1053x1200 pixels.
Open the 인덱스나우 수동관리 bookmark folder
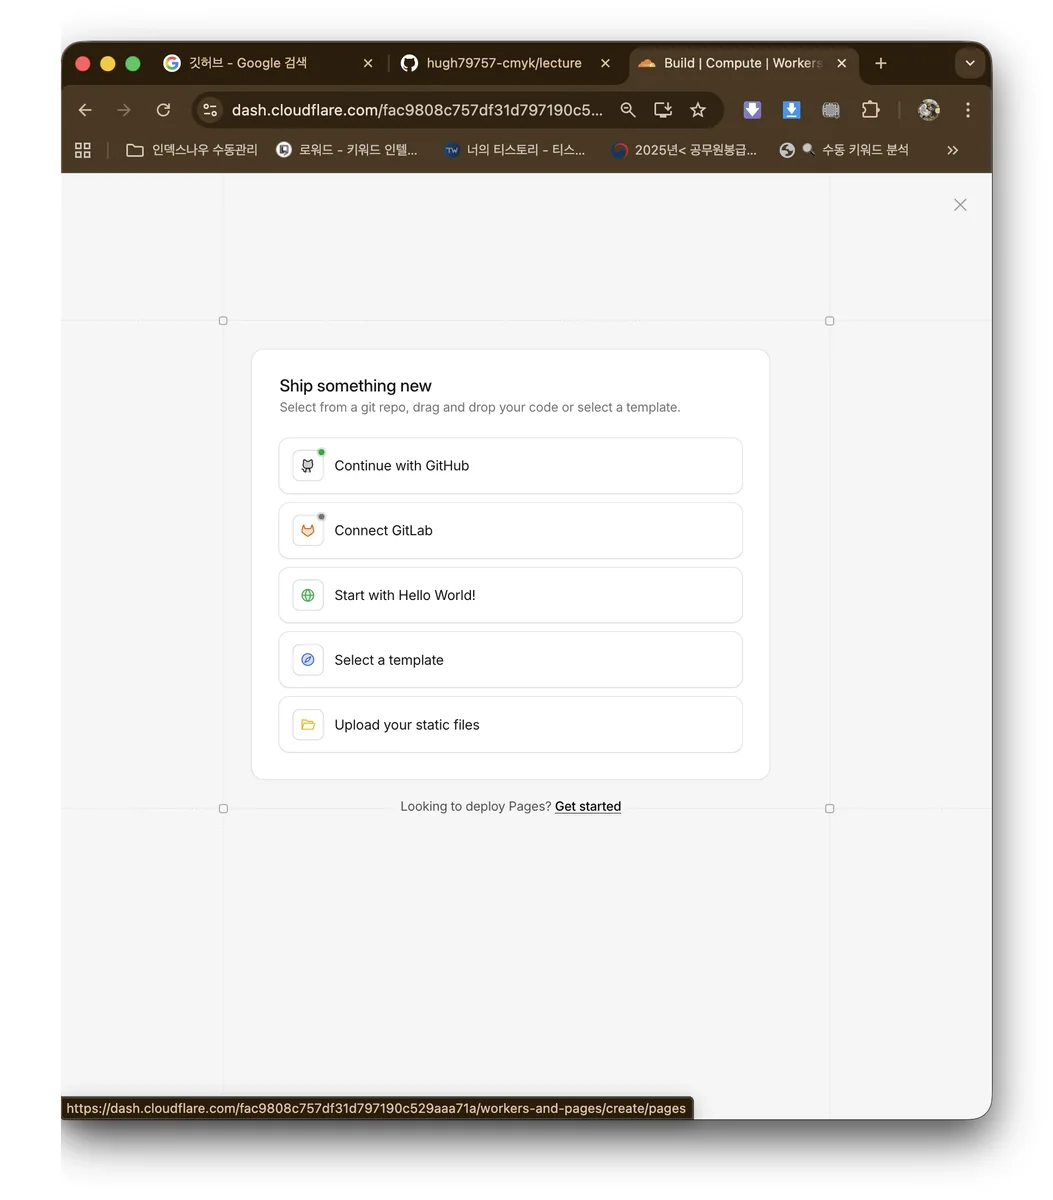coord(191,150)
